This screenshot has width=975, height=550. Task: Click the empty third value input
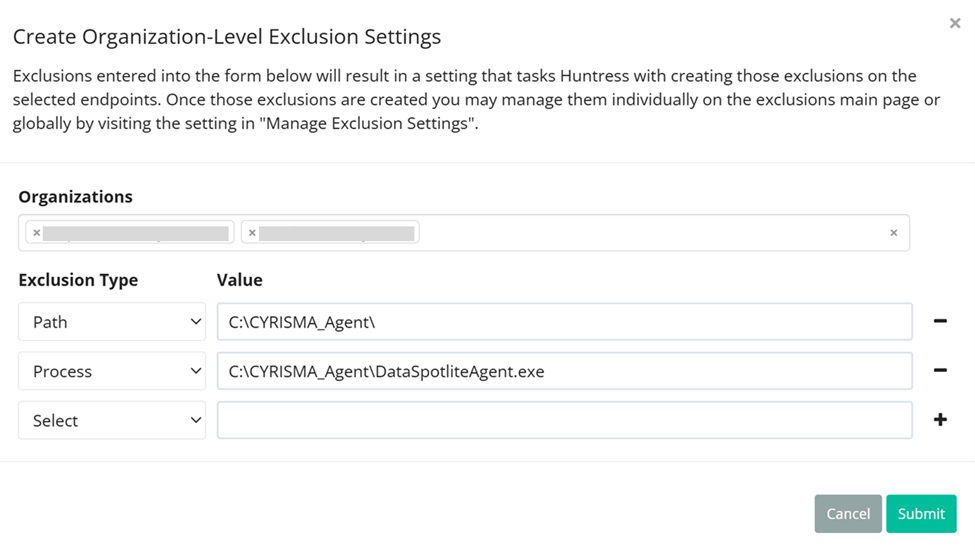564,420
